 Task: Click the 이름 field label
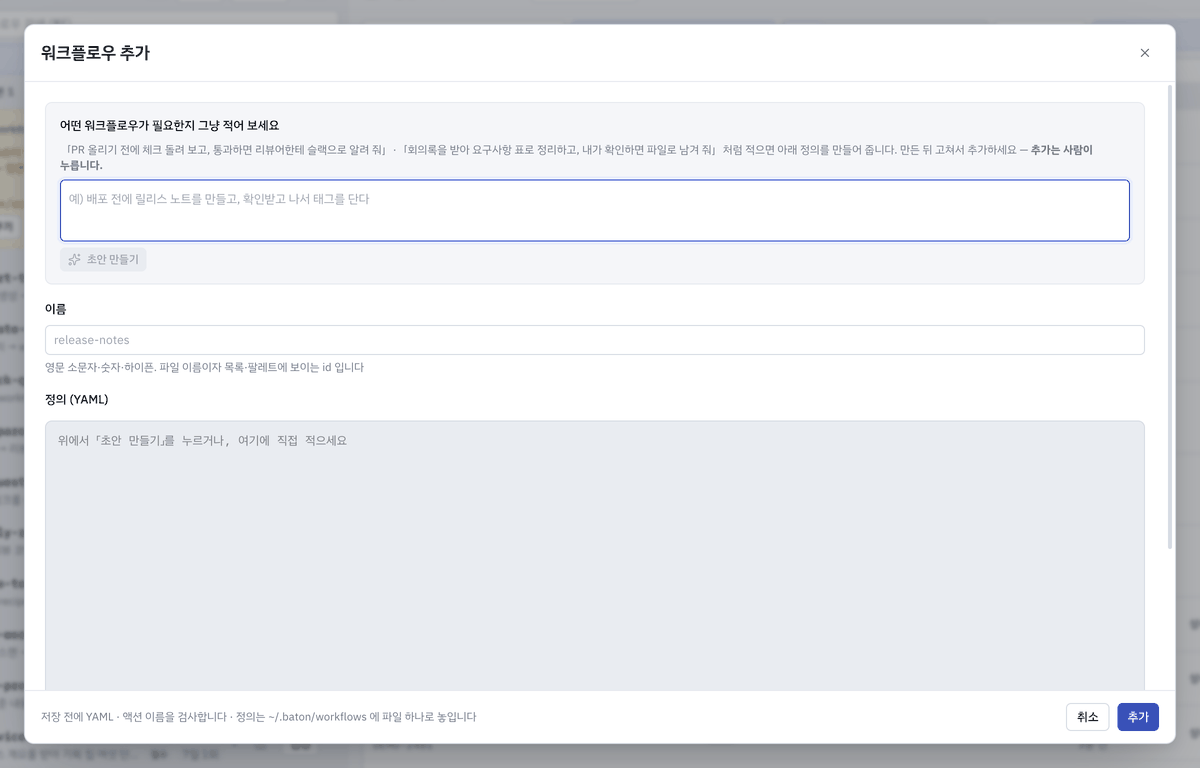click(56, 309)
